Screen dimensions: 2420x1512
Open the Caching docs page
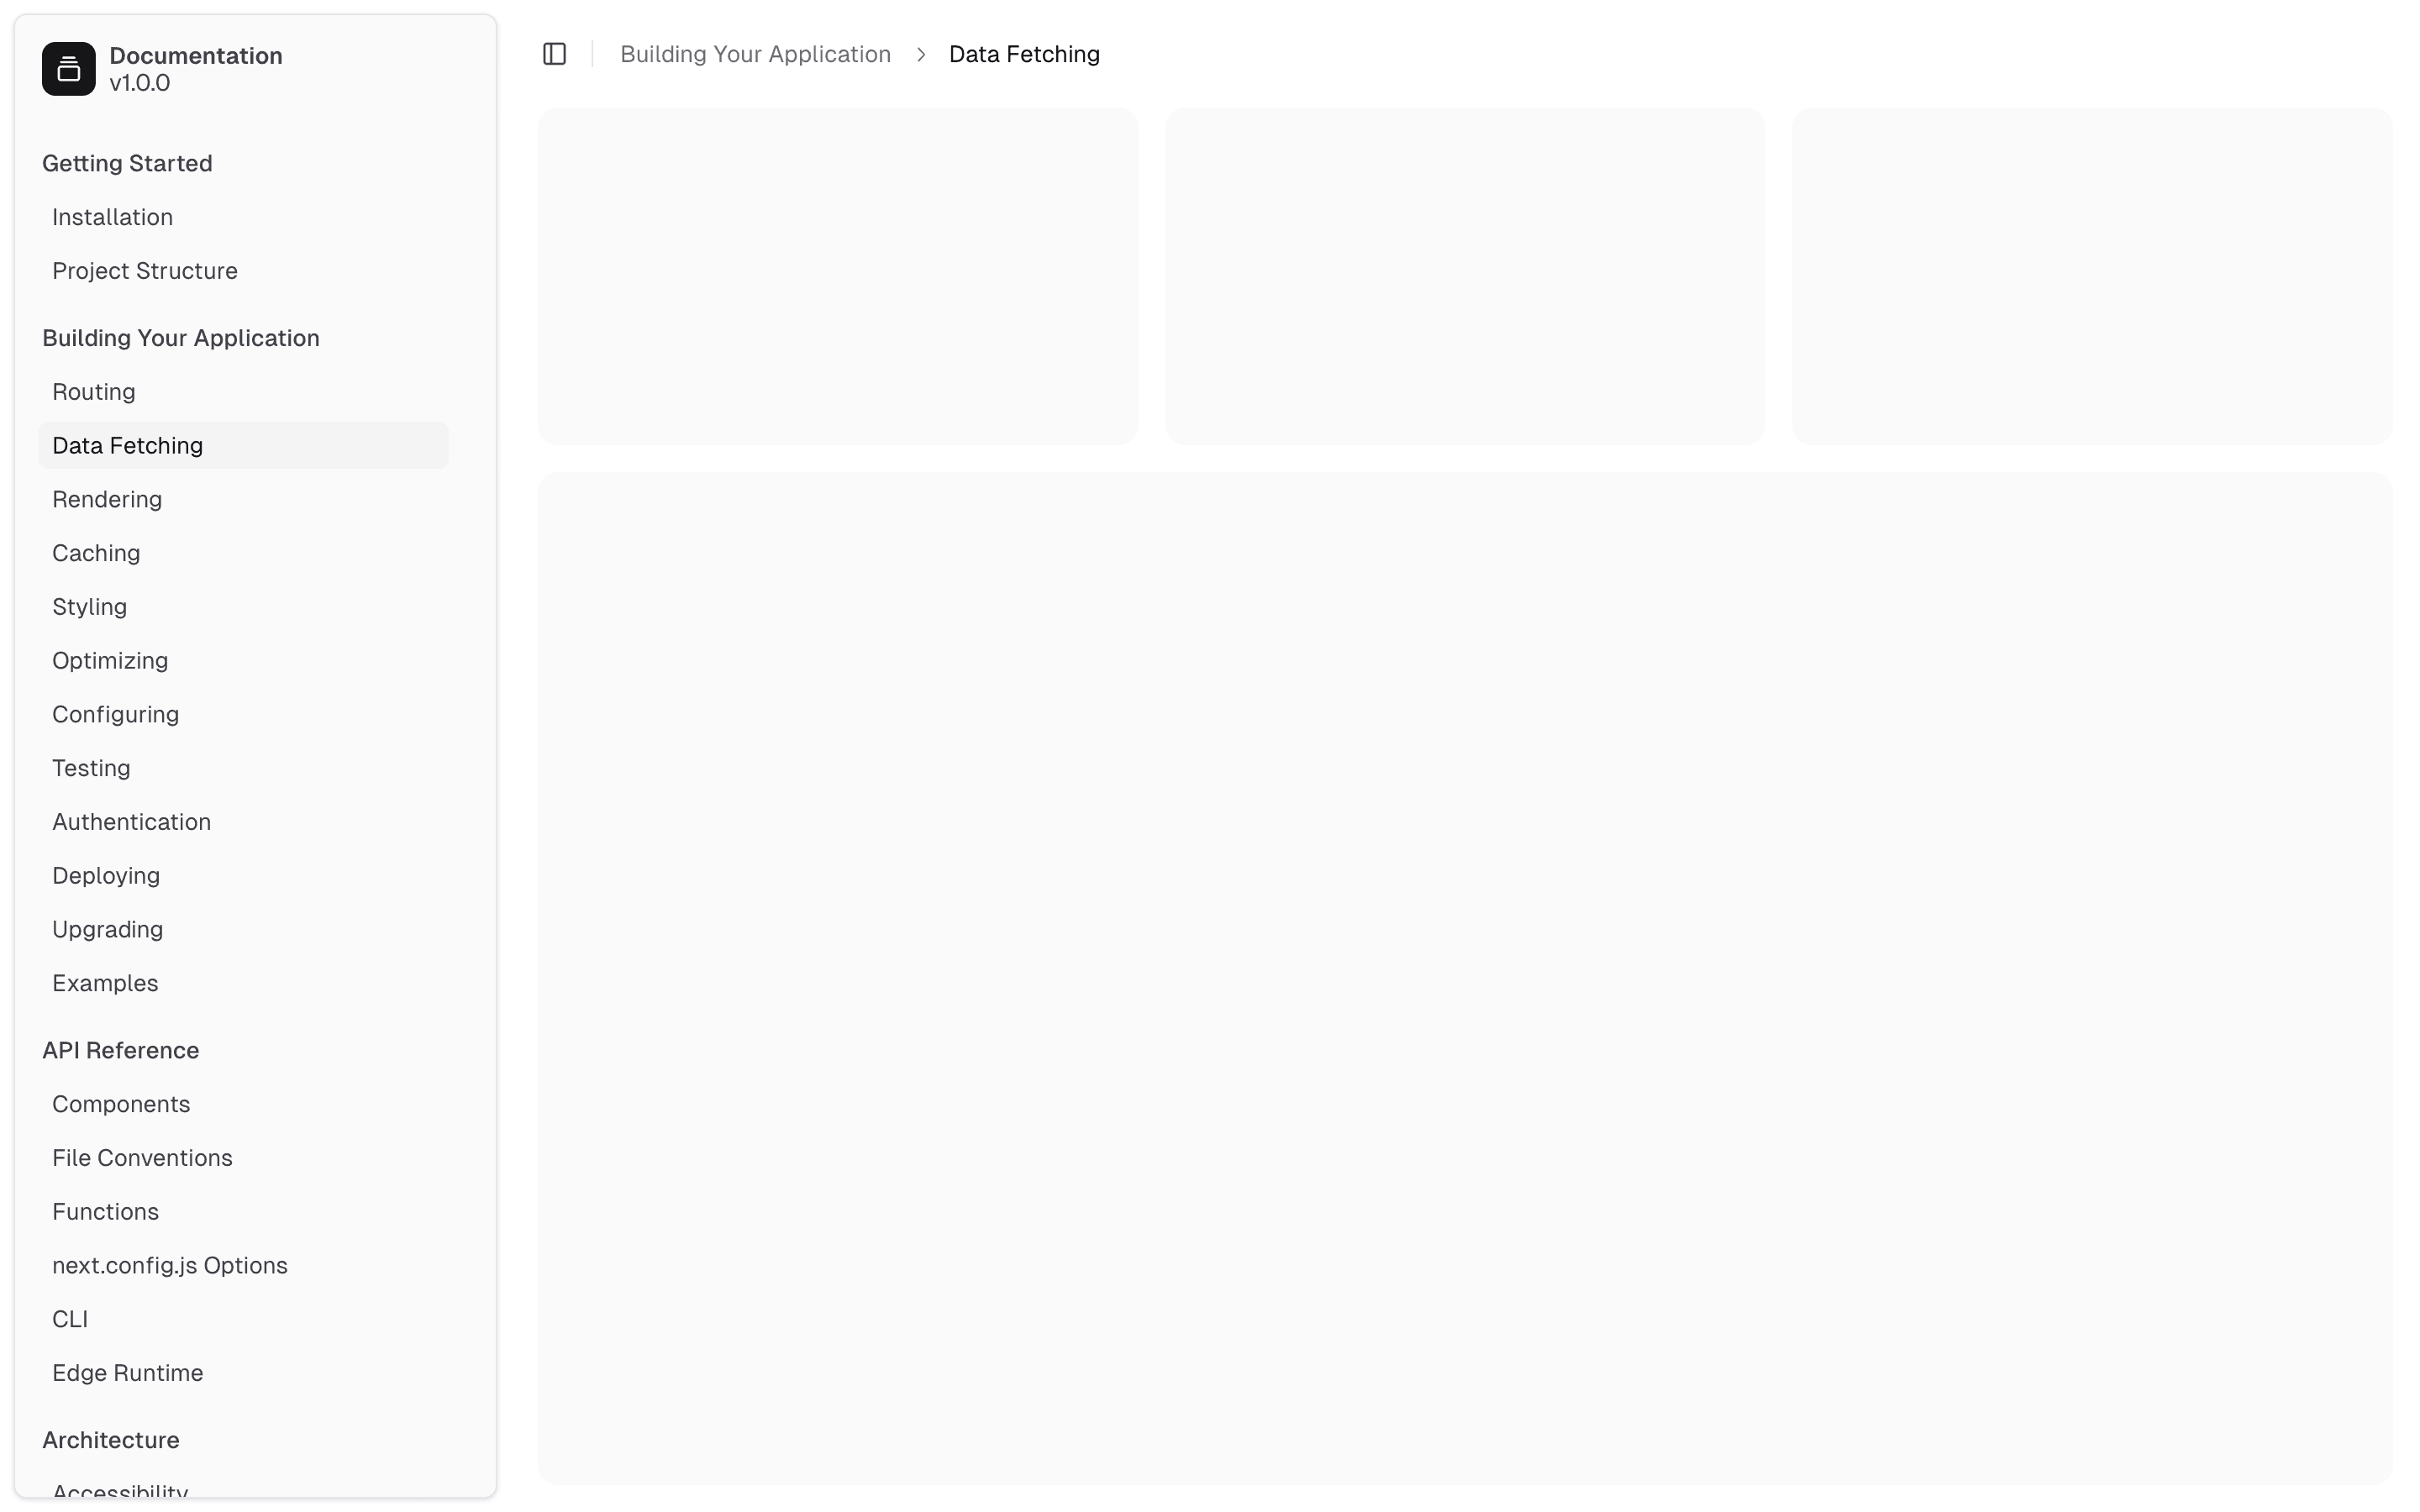96,553
